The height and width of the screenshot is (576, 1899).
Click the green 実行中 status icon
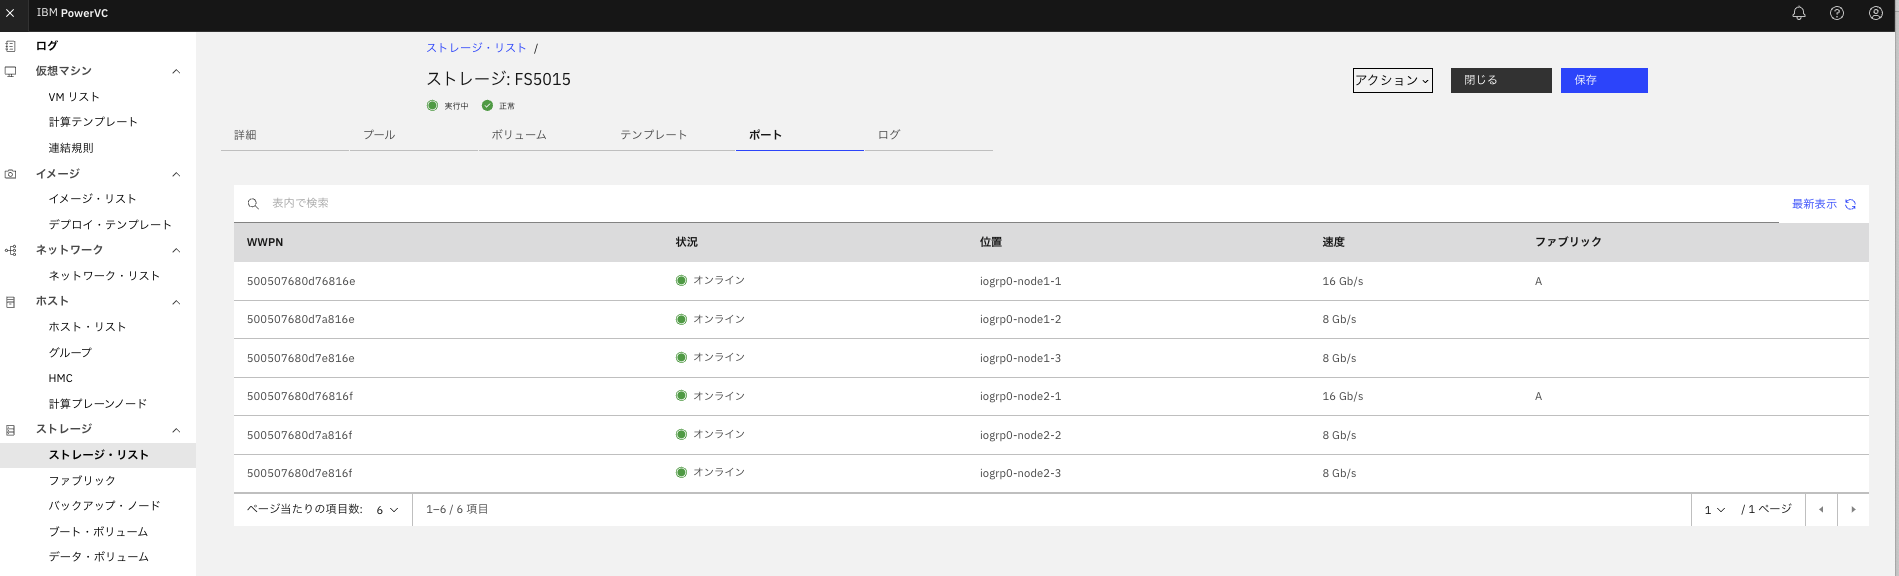point(432,105)
